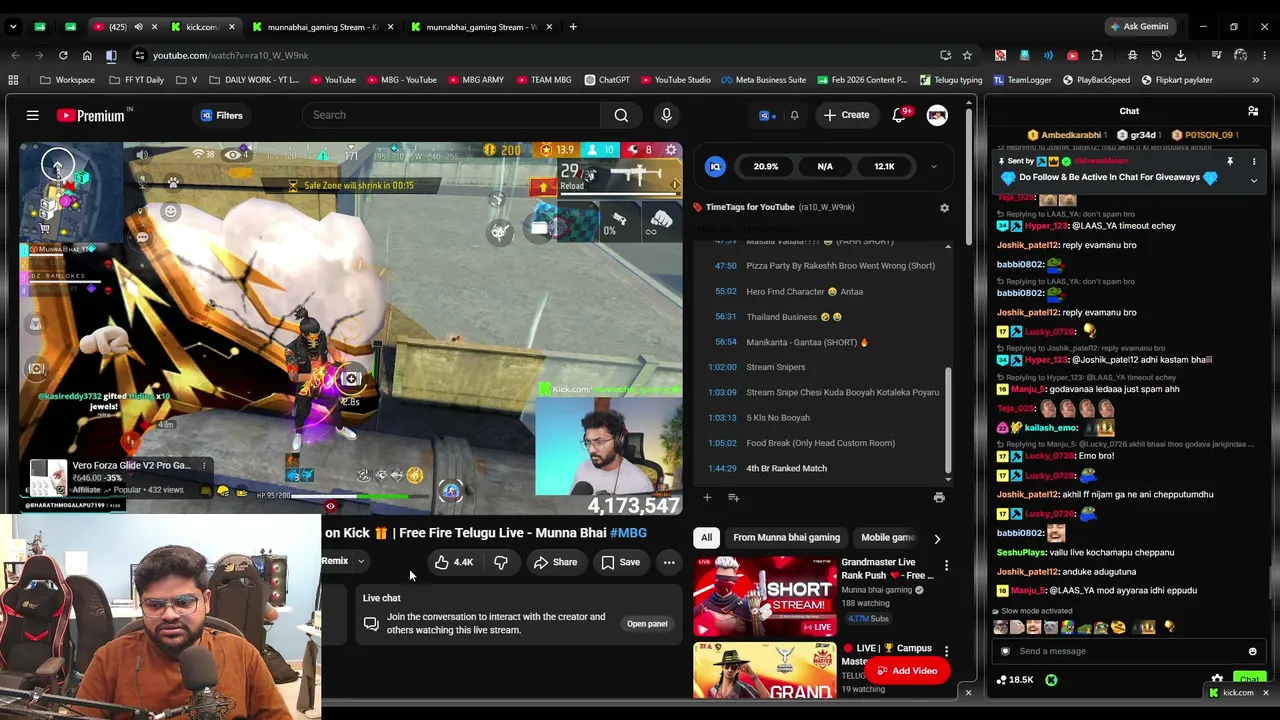Open the ChatGPT bookmark
This screenshot has height=720, width=1280.
coord(605,80)
